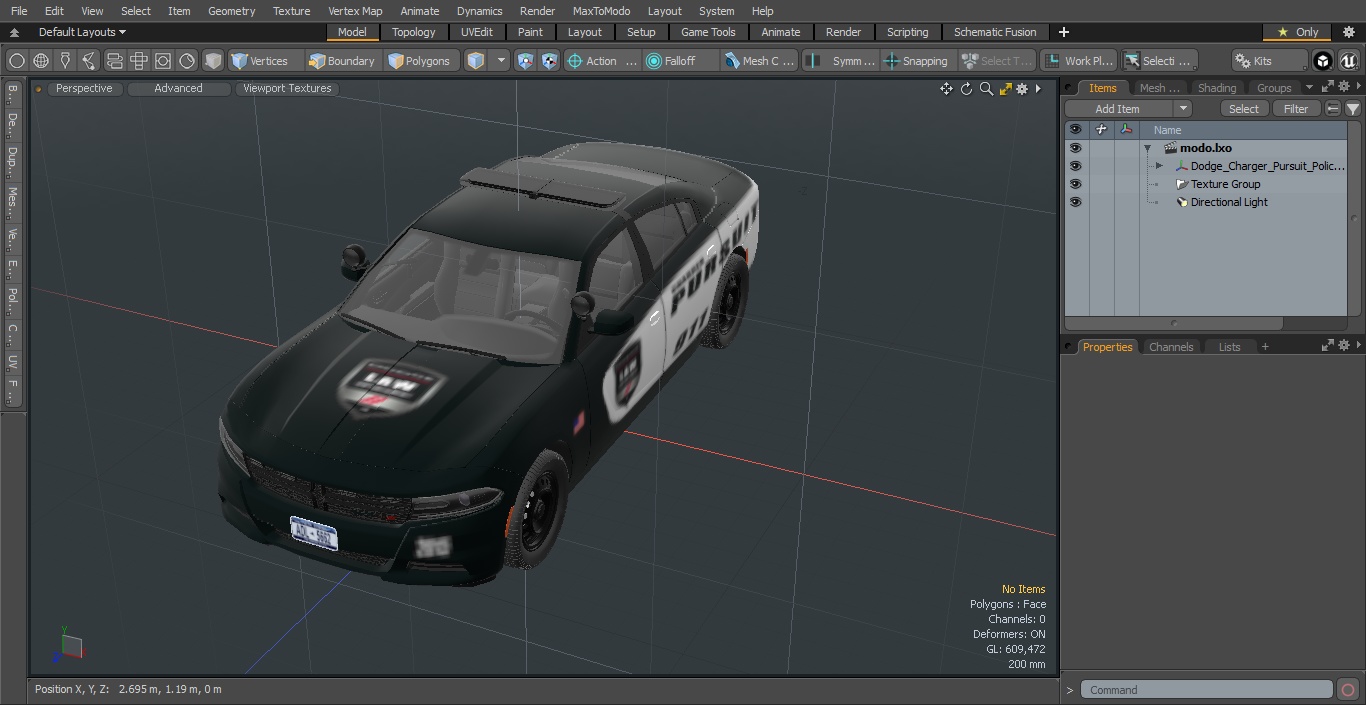Click the Filter button in Items panel
1366x705 pixels.
click(1296, 109)
